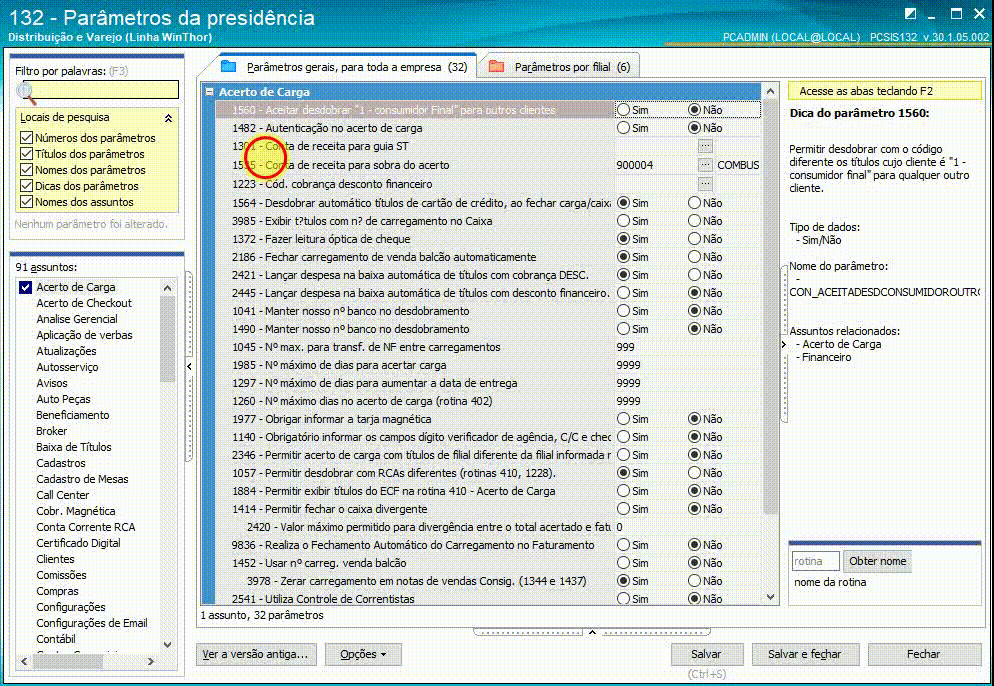This screenshot has height=686, width=994.
Task: Select Não for 1564 Desdobrar automático títulos de cartão
Action: (x=695, y=203)
